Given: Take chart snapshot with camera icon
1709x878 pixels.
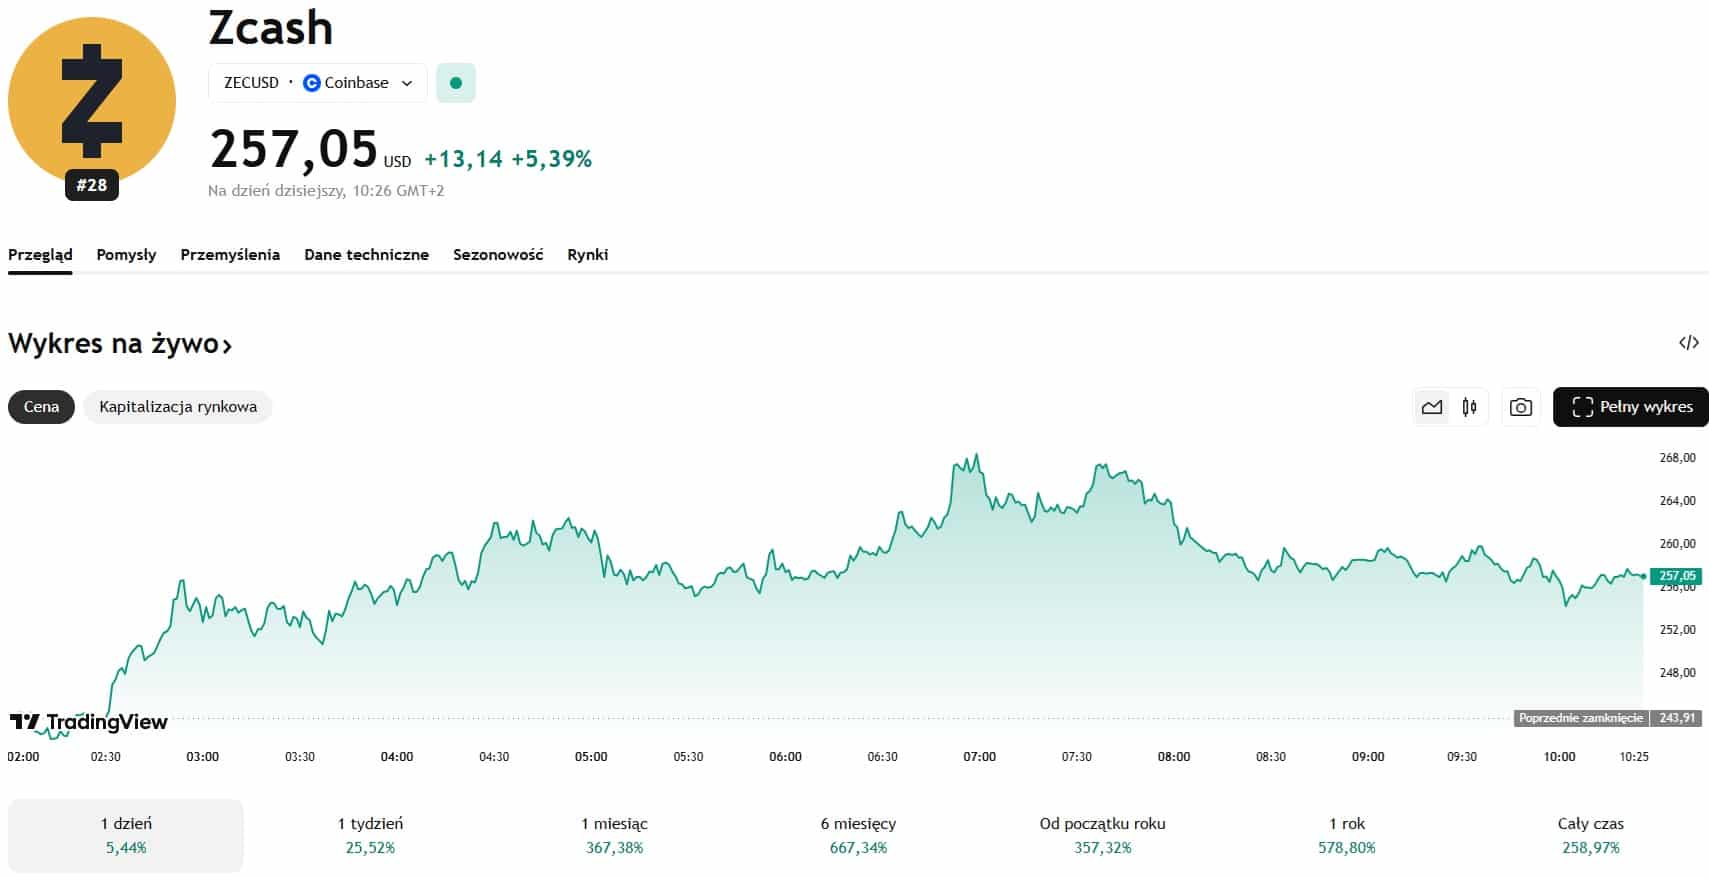Looking at the screenshot, I should click(x=1520, y=407).
